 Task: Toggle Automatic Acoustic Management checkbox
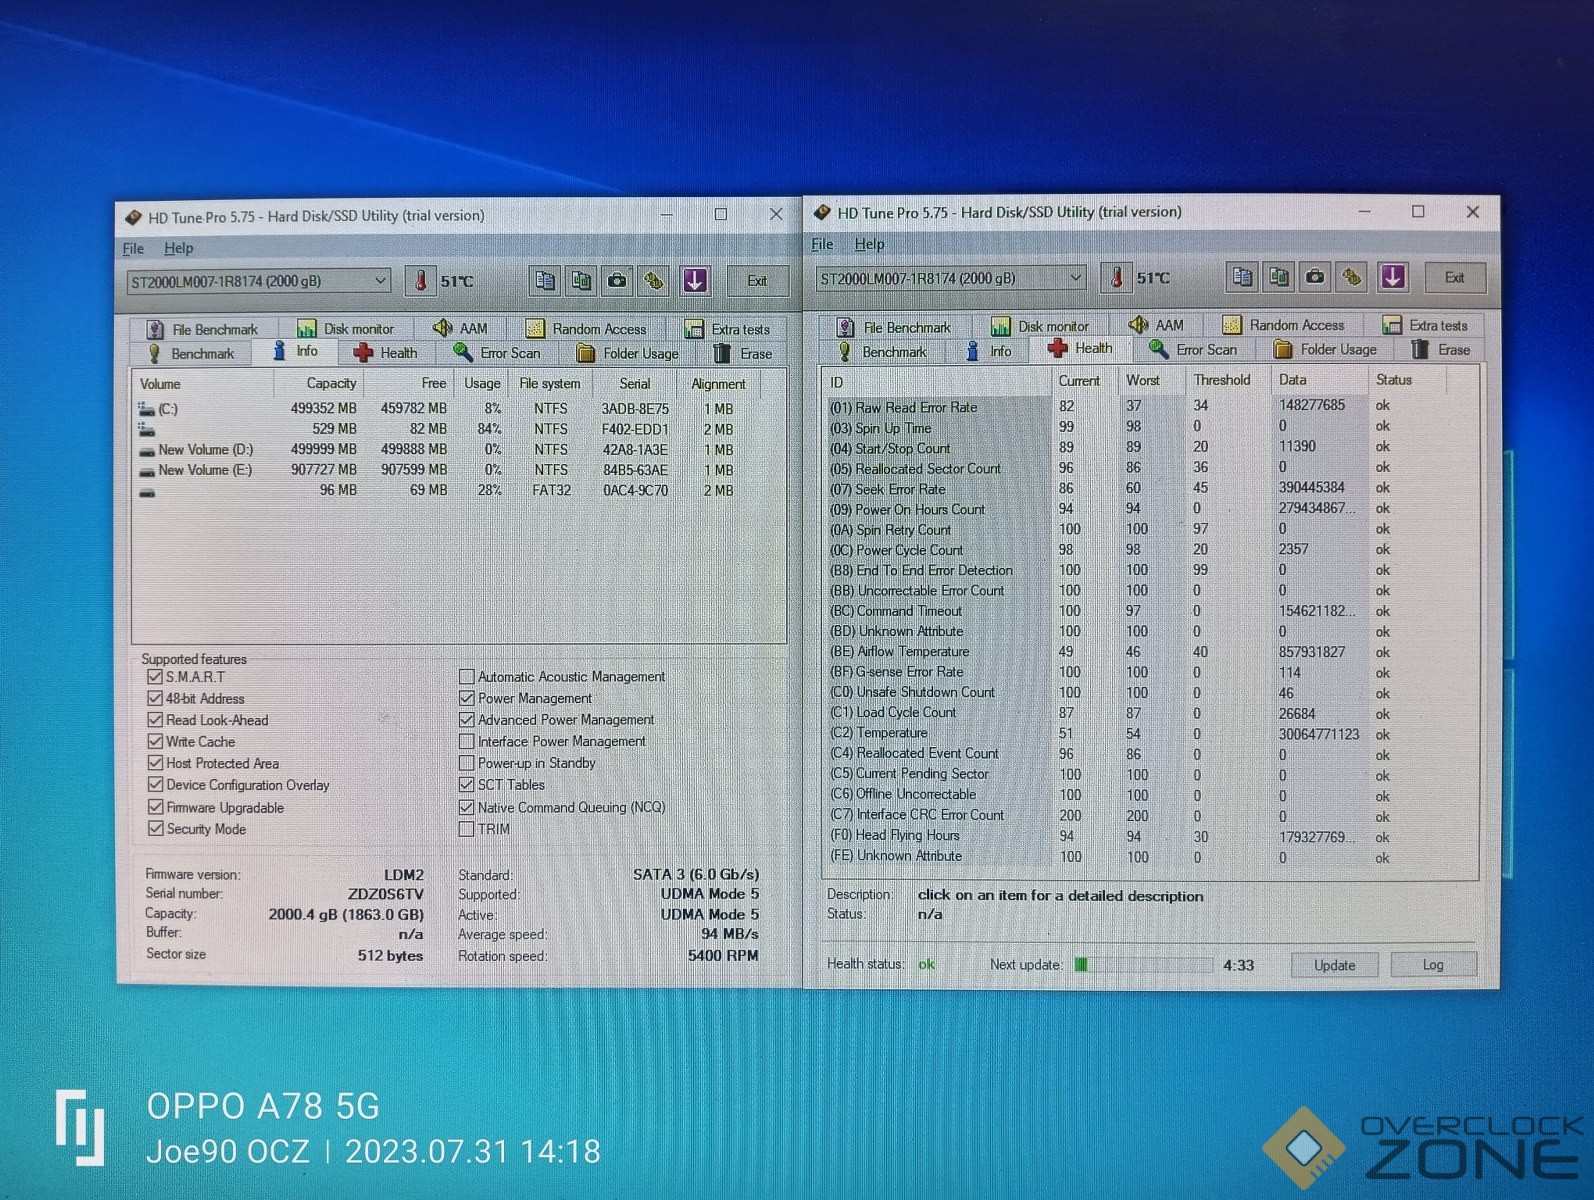click(466, 677)
